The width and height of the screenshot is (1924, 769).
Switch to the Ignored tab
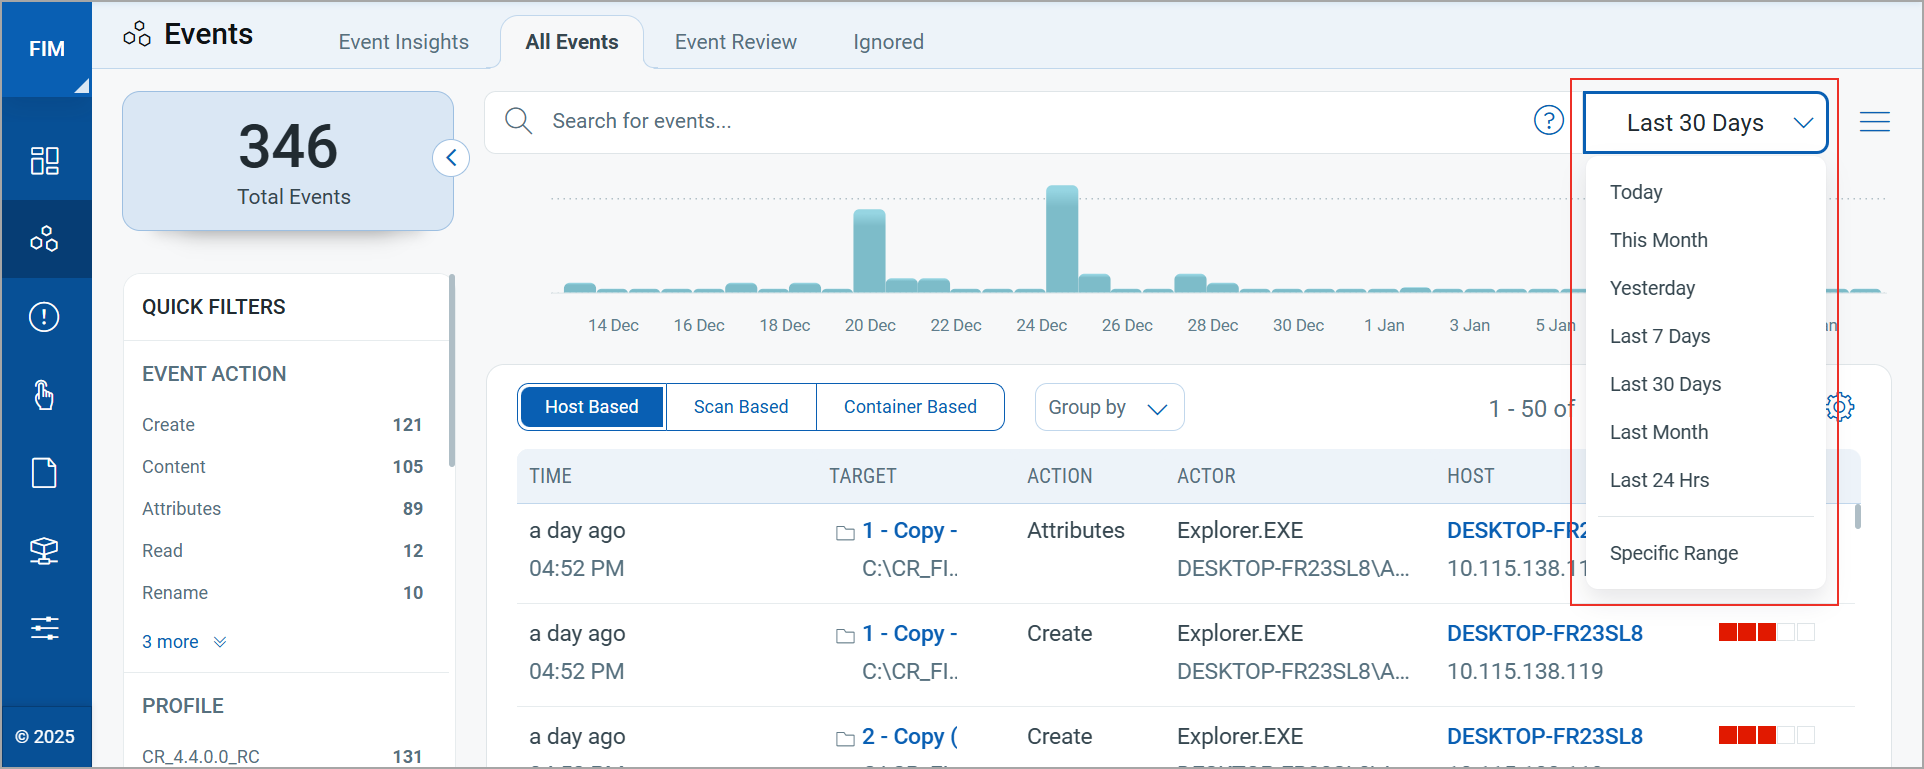888,42
